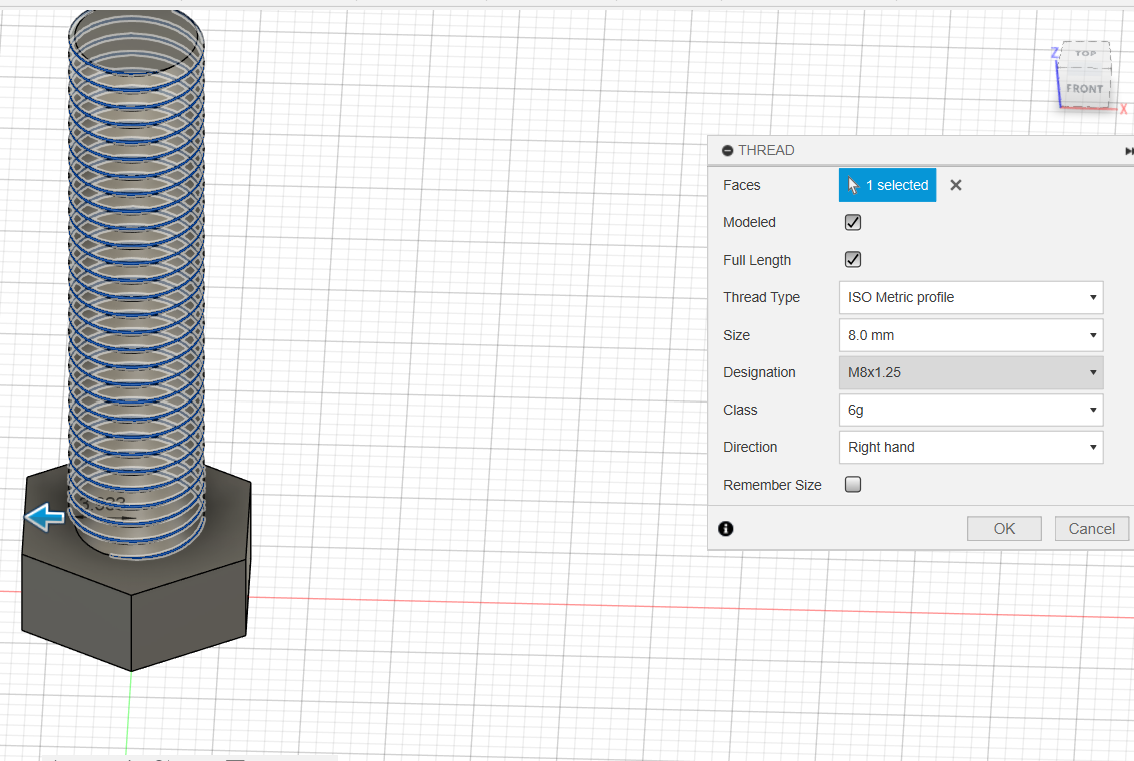Confirm thread with OK button
This screenshot has width=1134, height=761.
(x=1004, y=529)
